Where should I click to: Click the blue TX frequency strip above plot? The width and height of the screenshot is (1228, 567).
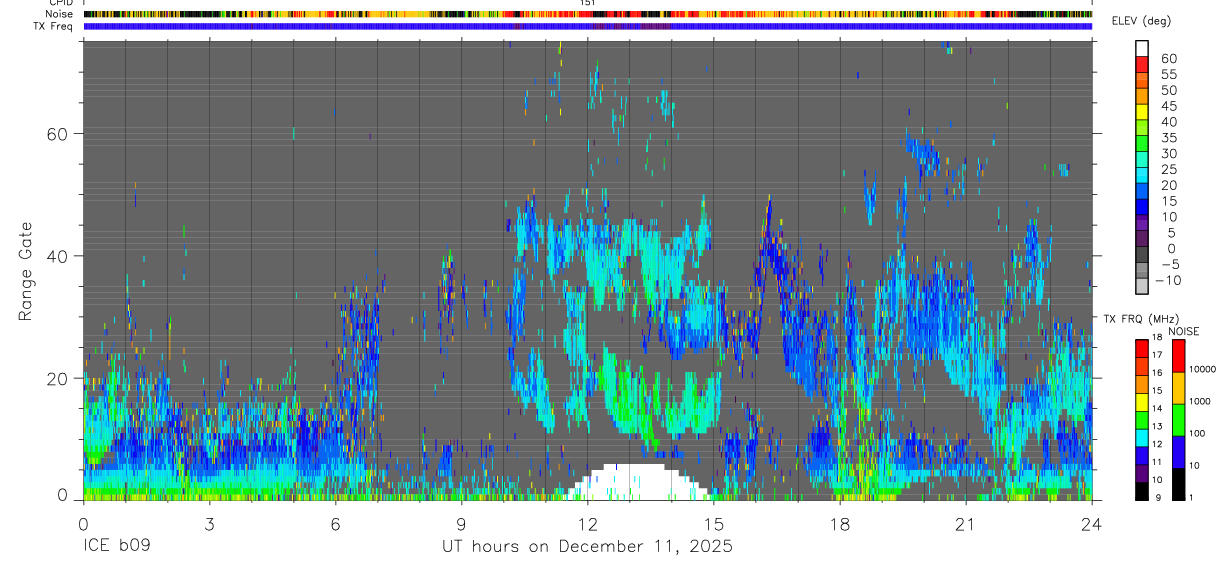point(587,26)
